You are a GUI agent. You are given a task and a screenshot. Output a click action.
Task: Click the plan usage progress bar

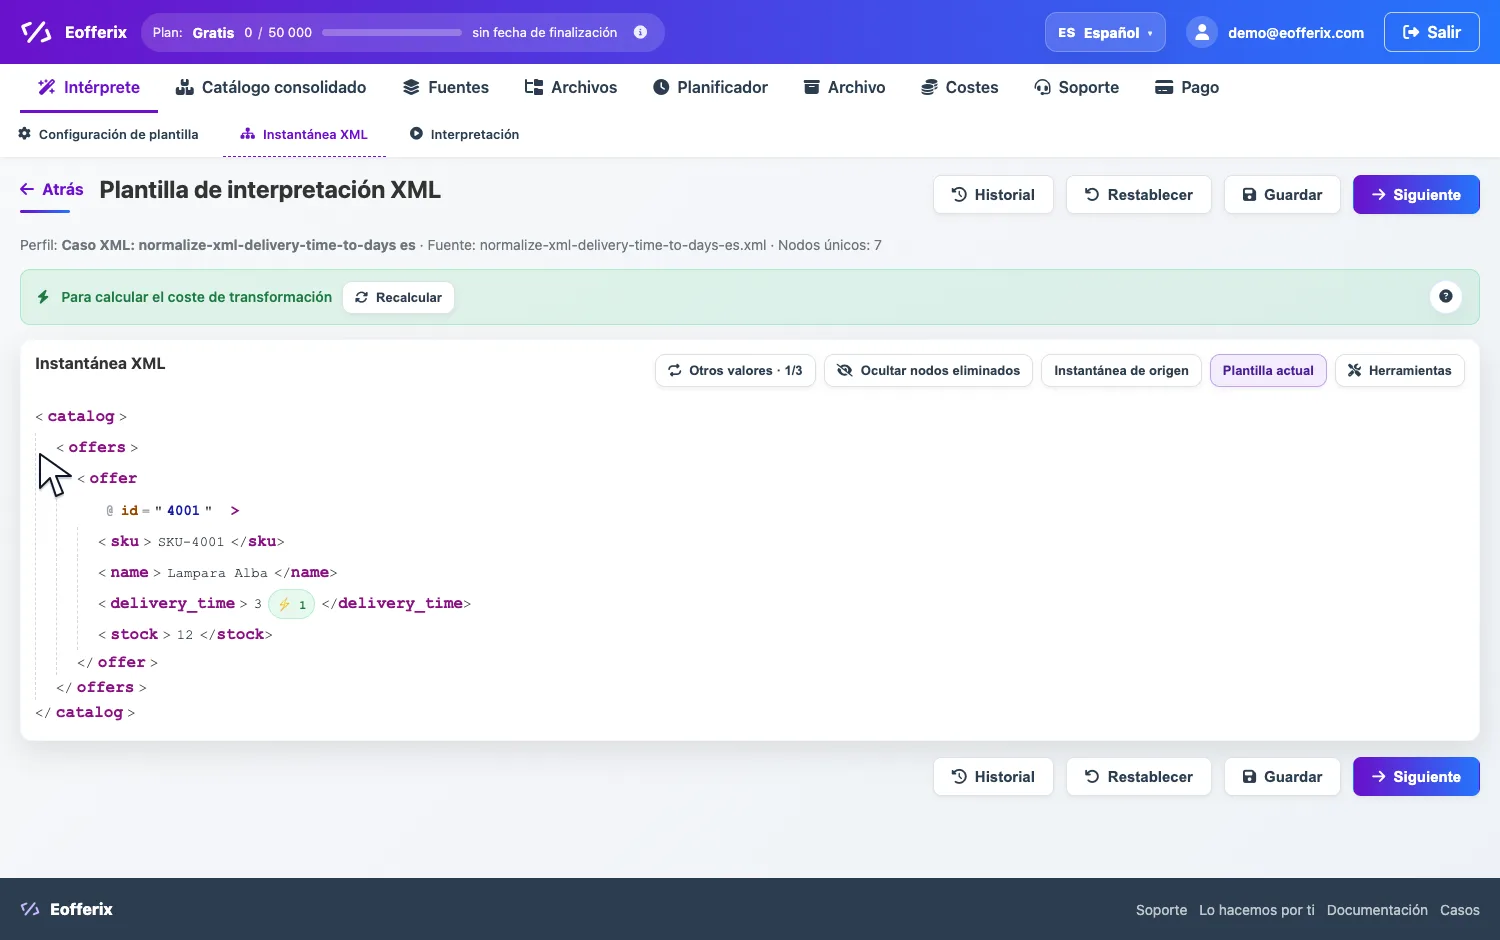point(392,33)
